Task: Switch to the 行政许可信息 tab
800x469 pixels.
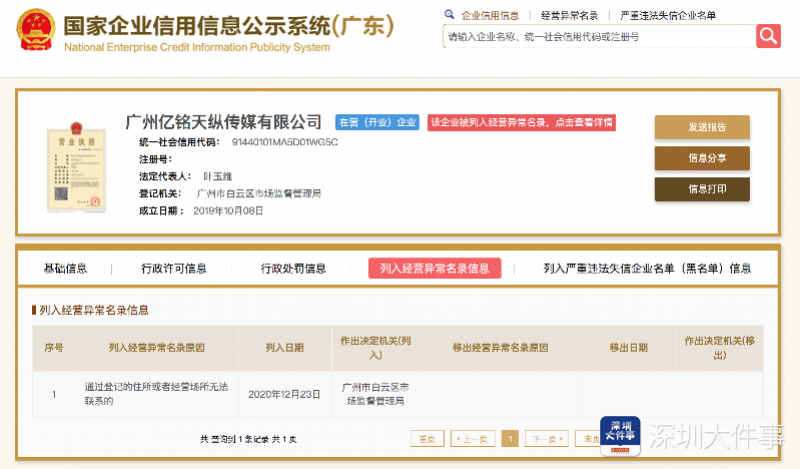Action: pos(173,268)
